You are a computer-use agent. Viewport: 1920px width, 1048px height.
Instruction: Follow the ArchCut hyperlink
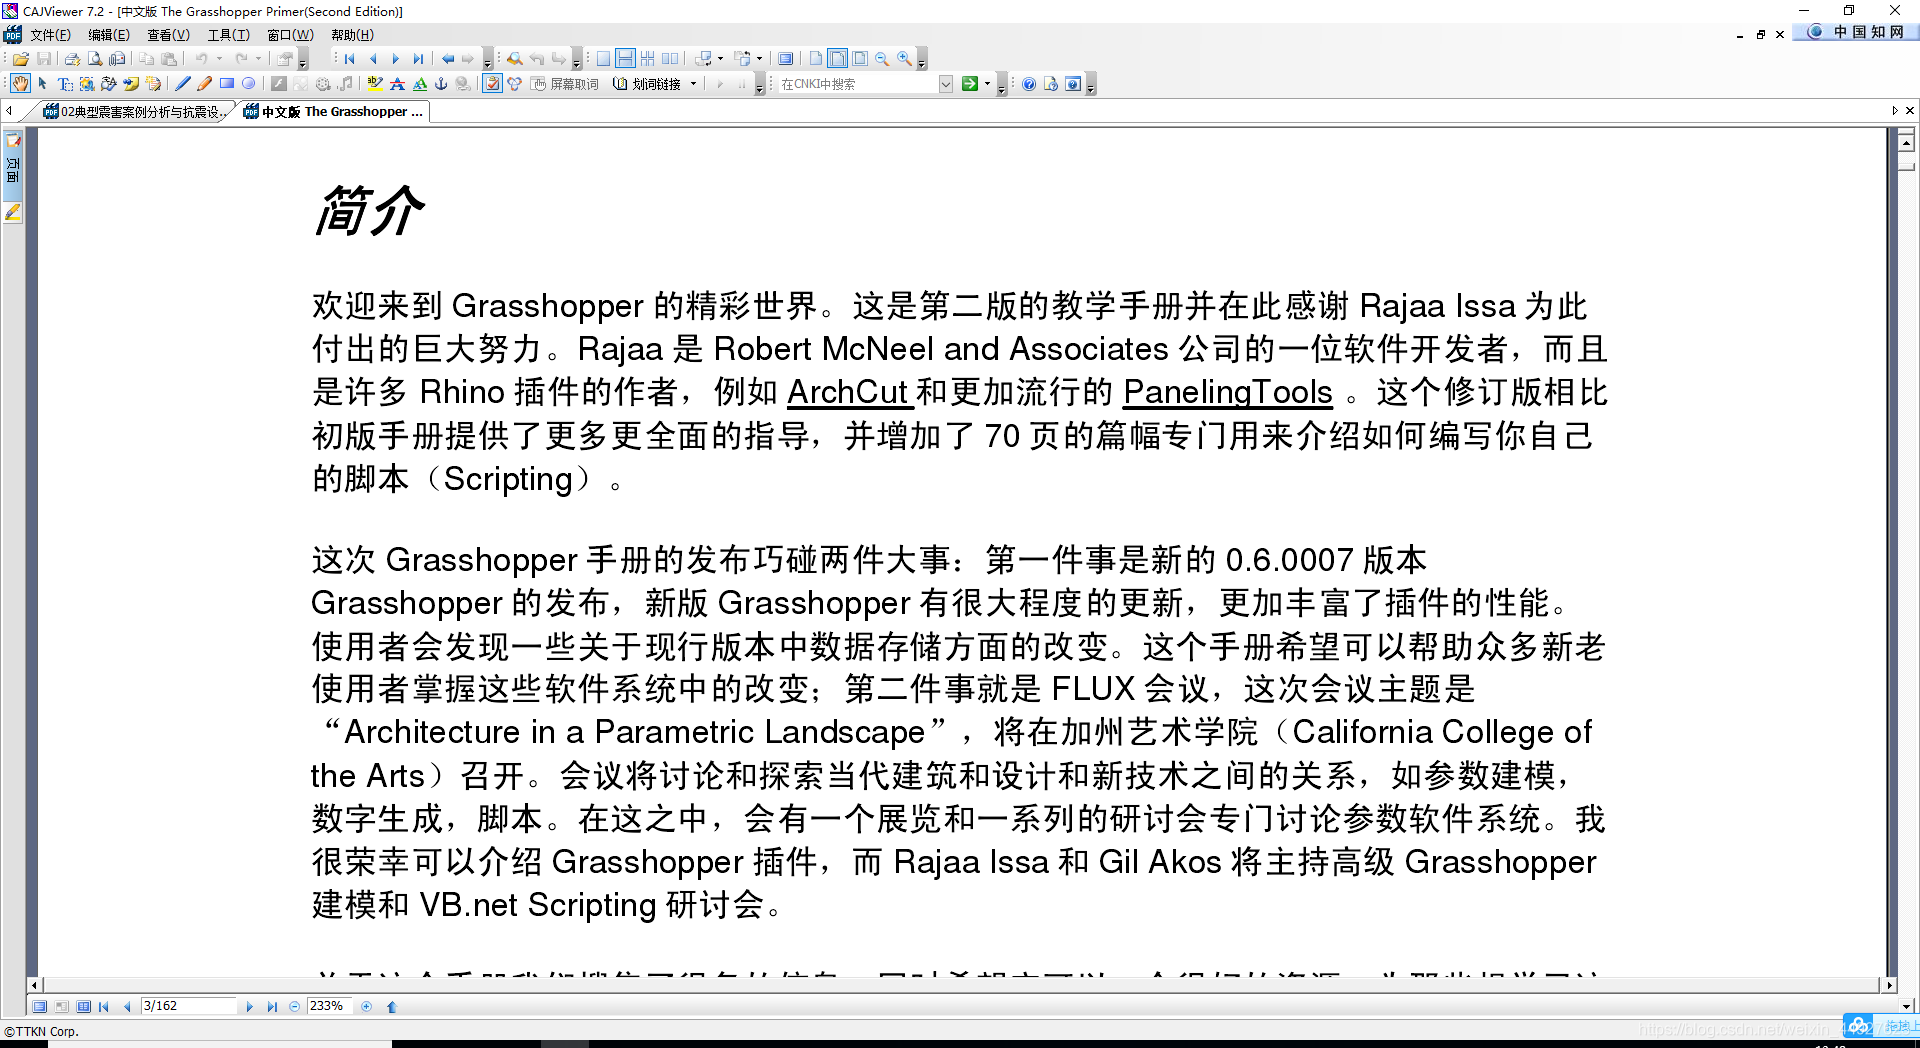tap(848, 392)
